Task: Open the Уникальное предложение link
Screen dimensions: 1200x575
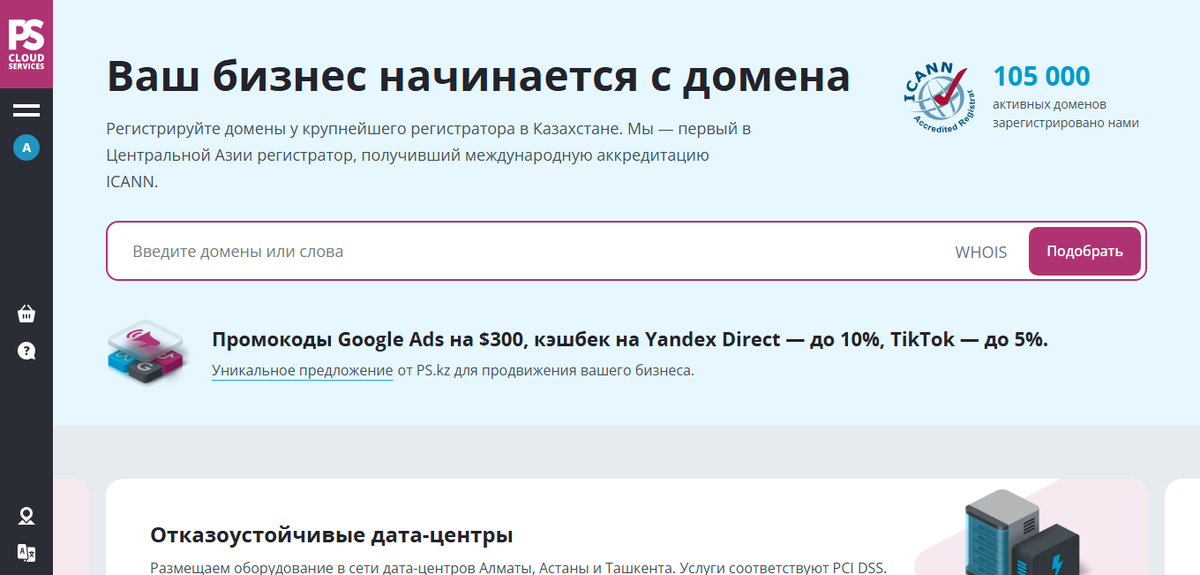Action: pos(302,371)
